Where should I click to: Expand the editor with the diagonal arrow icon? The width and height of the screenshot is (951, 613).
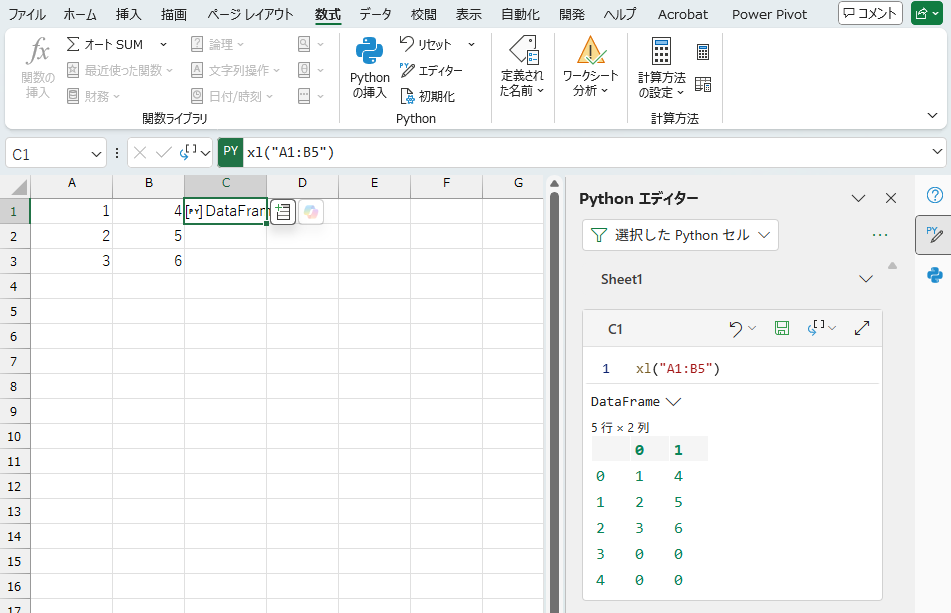[862, 328]
